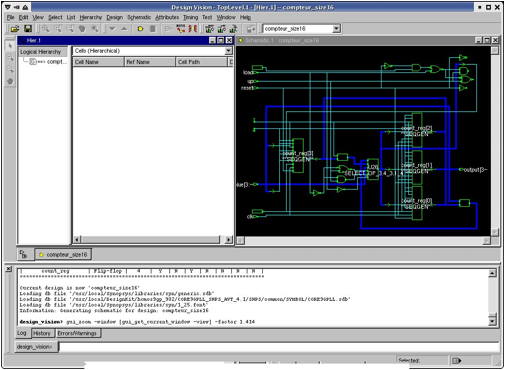Click the hierarchy tree icon beside compteur_size16 tab
The width and height of the screenshot is (505, 370).
23,254
